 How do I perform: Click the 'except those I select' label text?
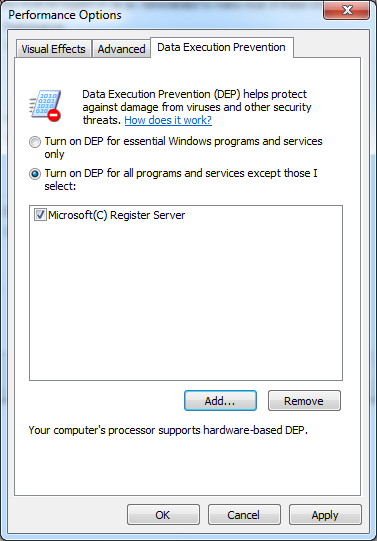(x=181, y=179)
